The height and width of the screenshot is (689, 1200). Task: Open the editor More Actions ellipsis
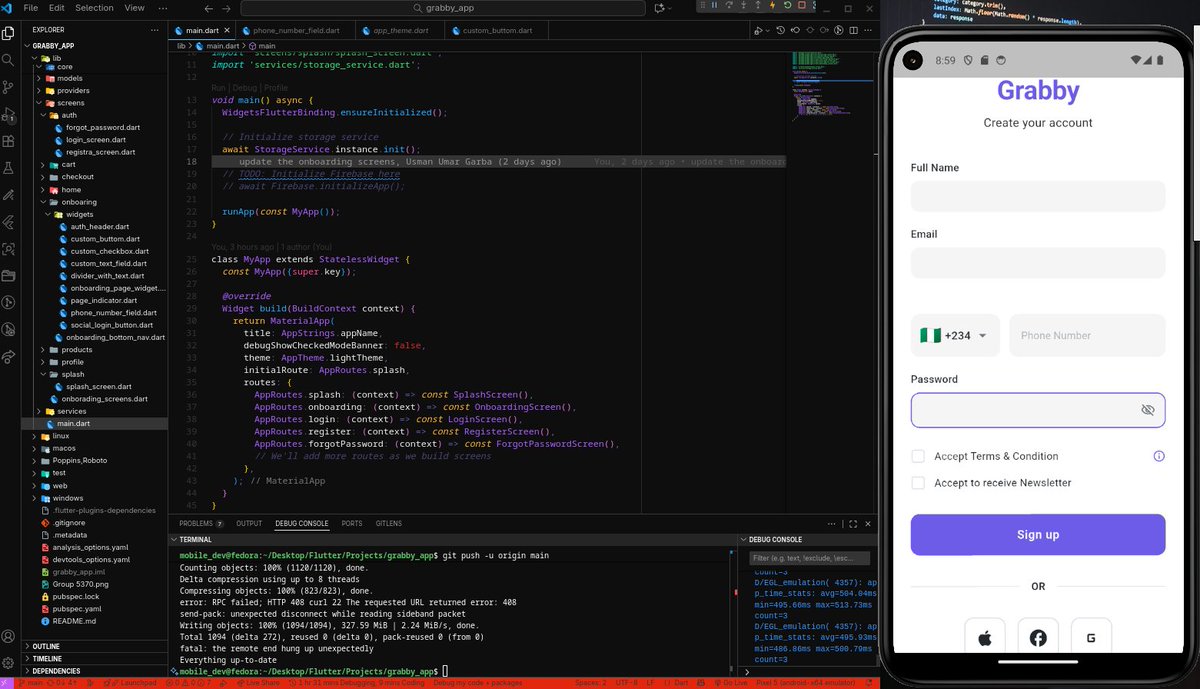868,30
